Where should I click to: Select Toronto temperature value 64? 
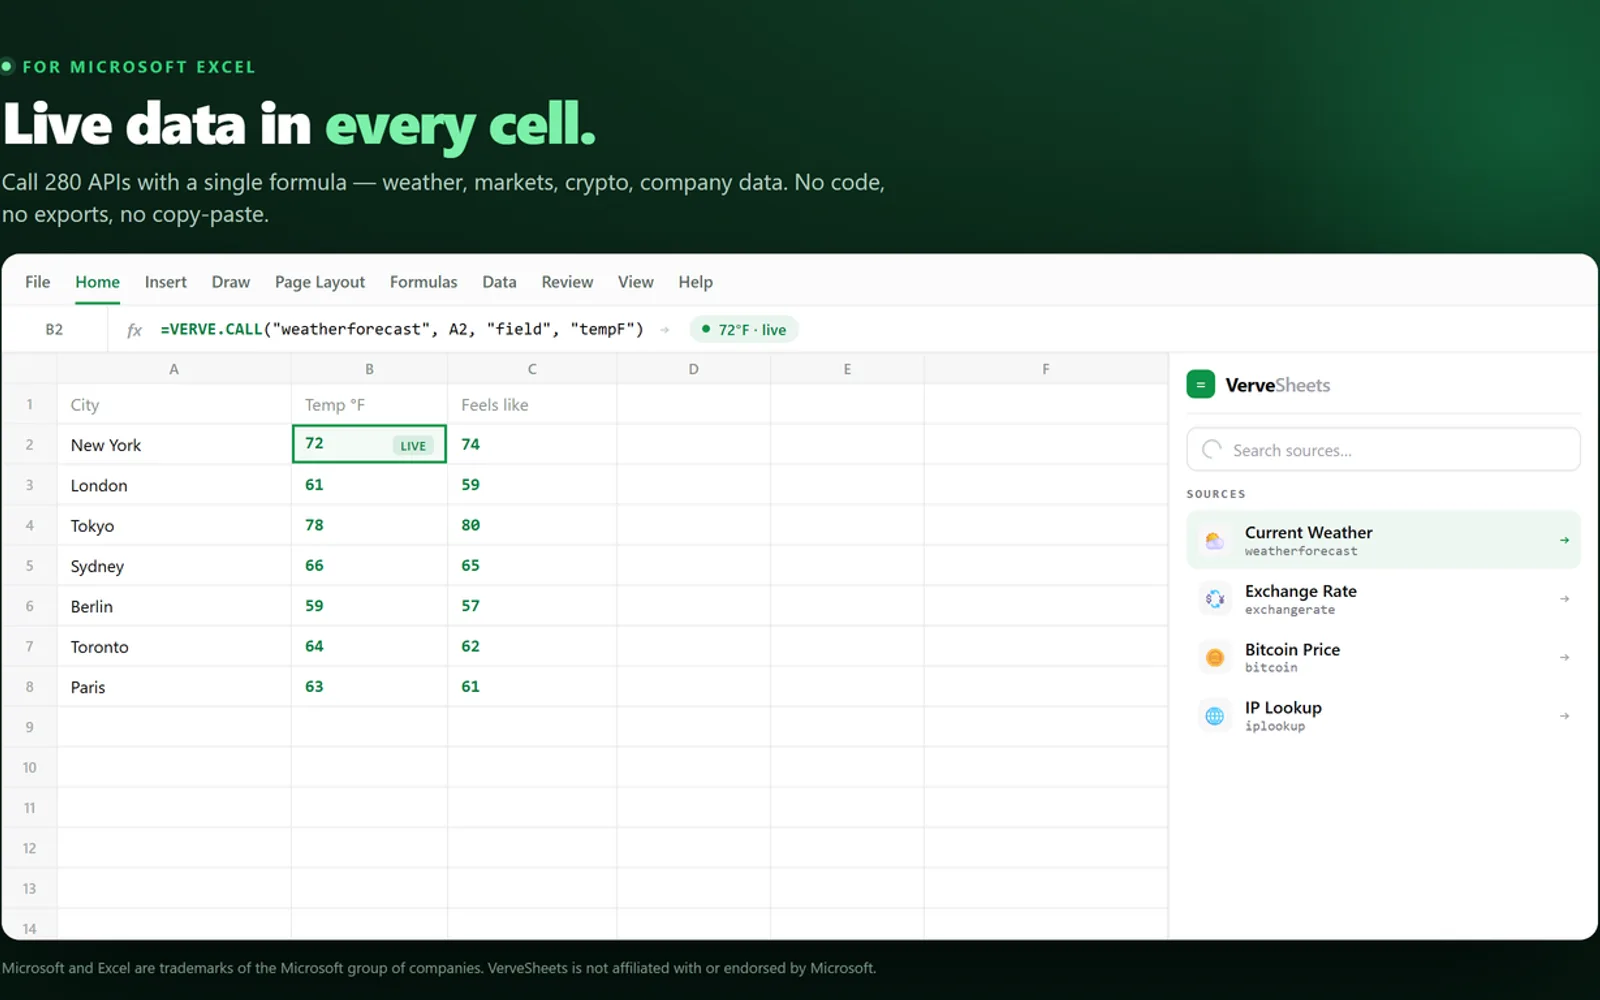tap(369, 647)
